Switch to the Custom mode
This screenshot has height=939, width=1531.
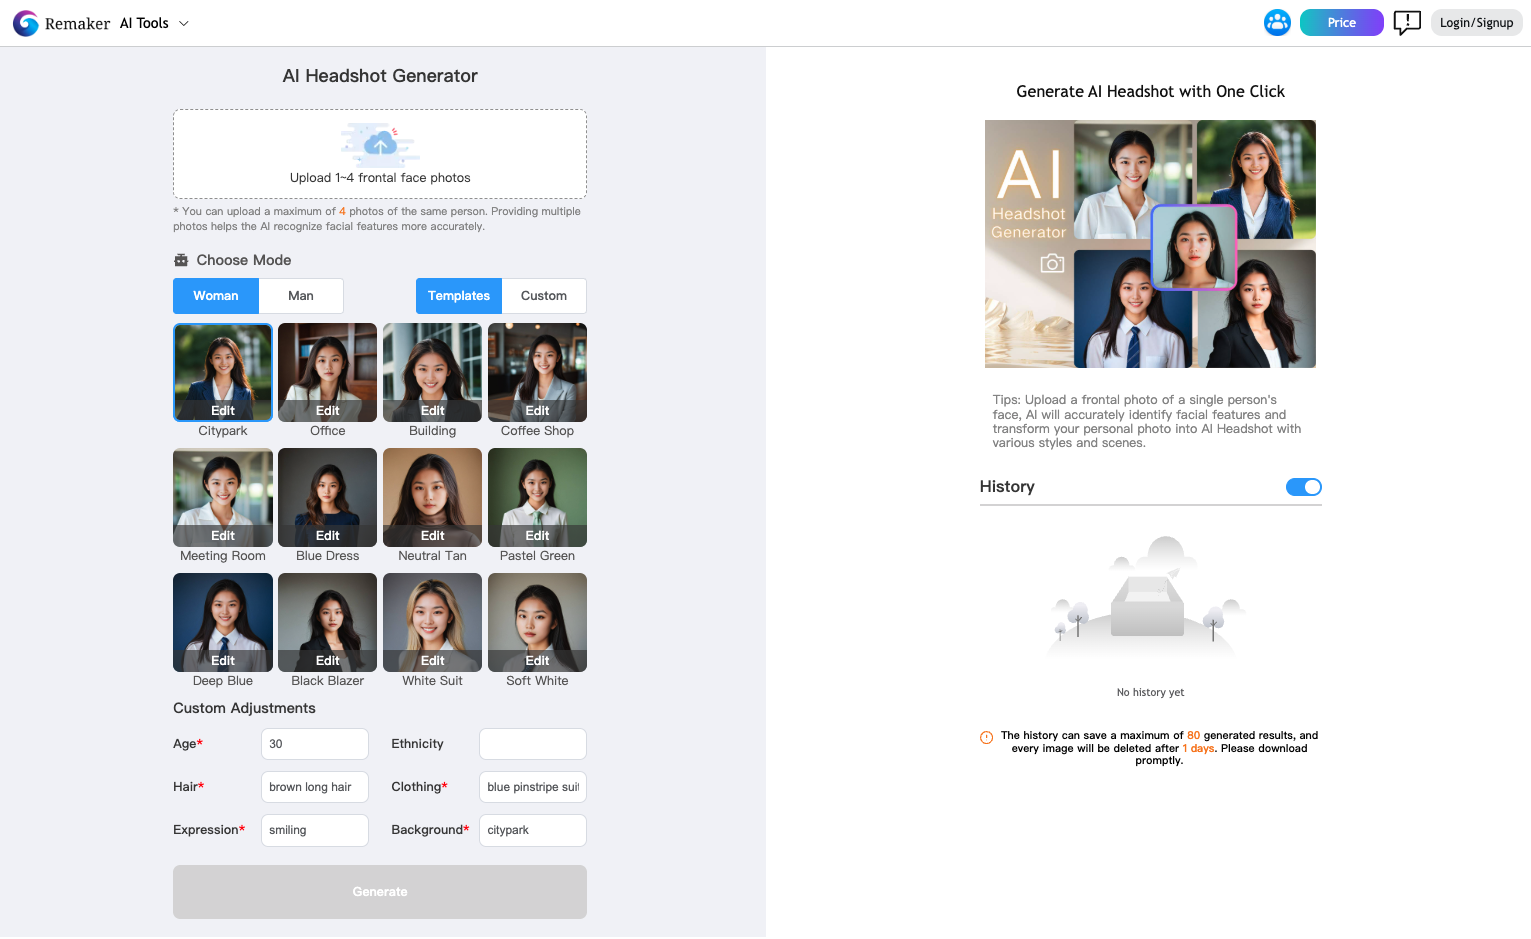pyautogui.click(x=543, y=295)
